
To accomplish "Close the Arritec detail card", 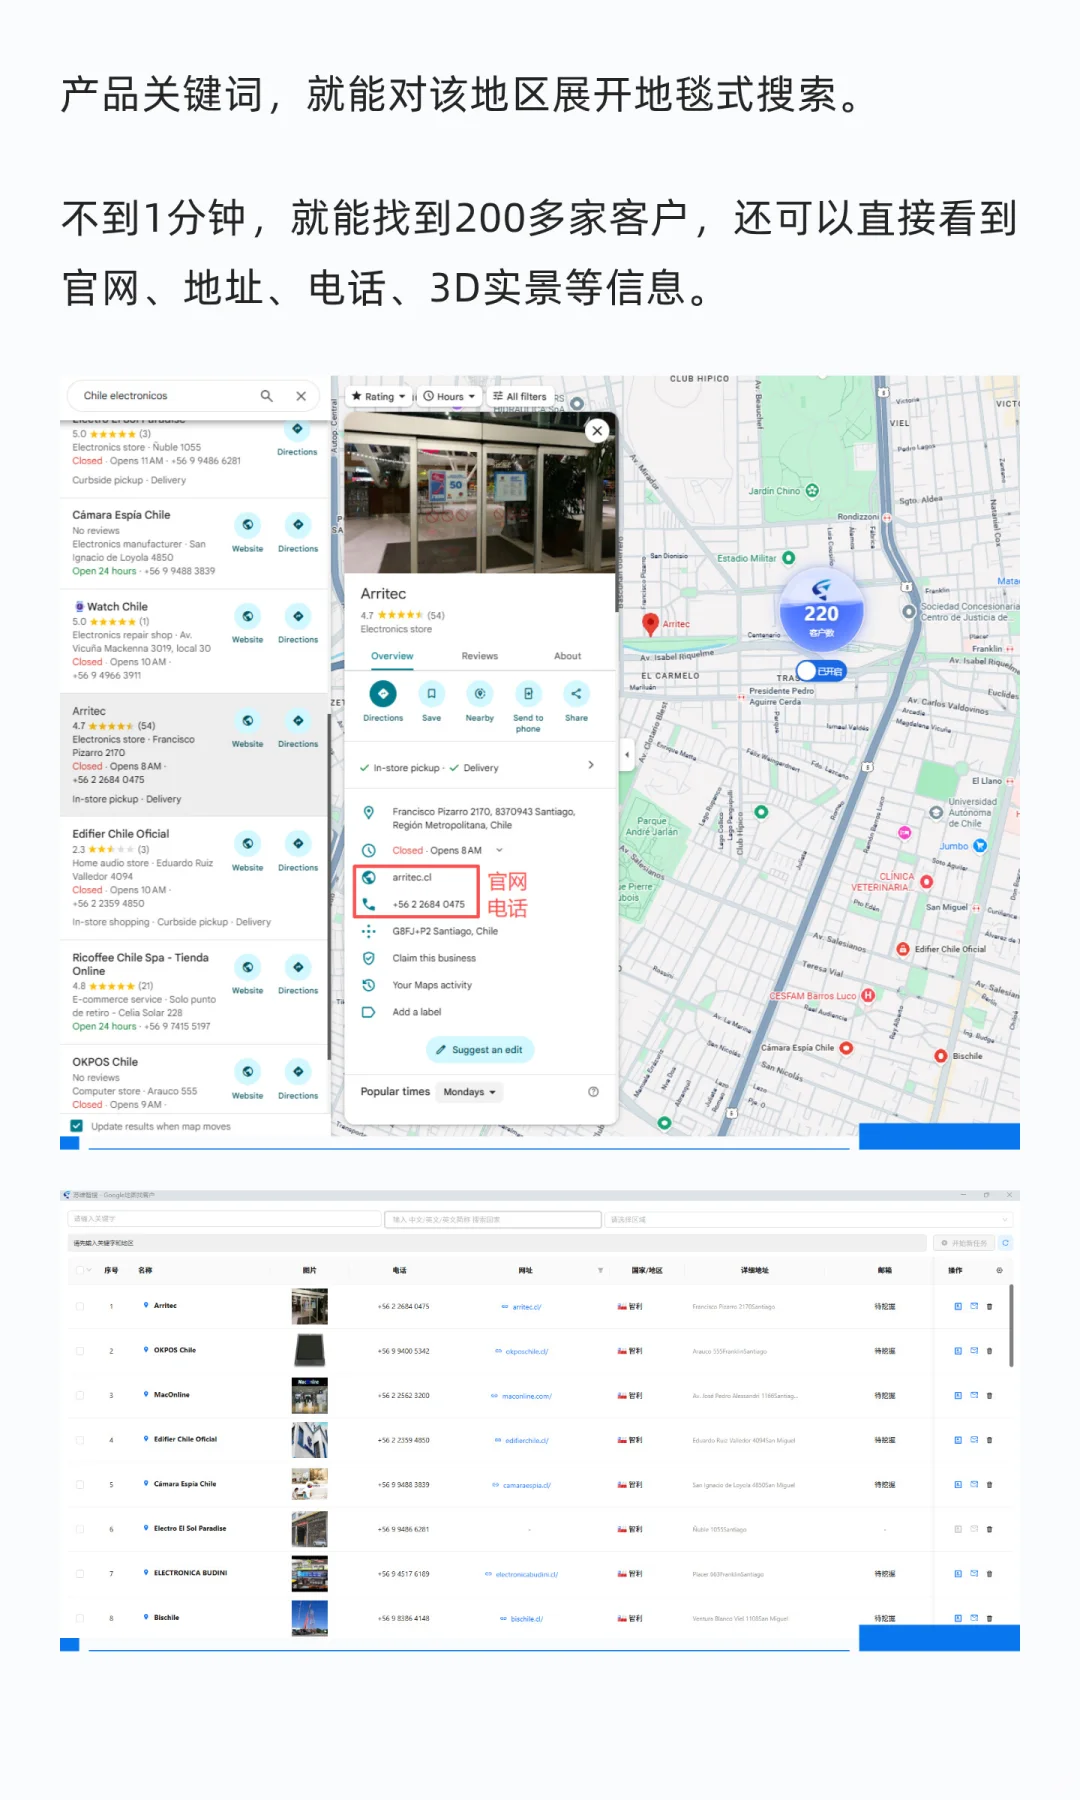I will (597, 431).
